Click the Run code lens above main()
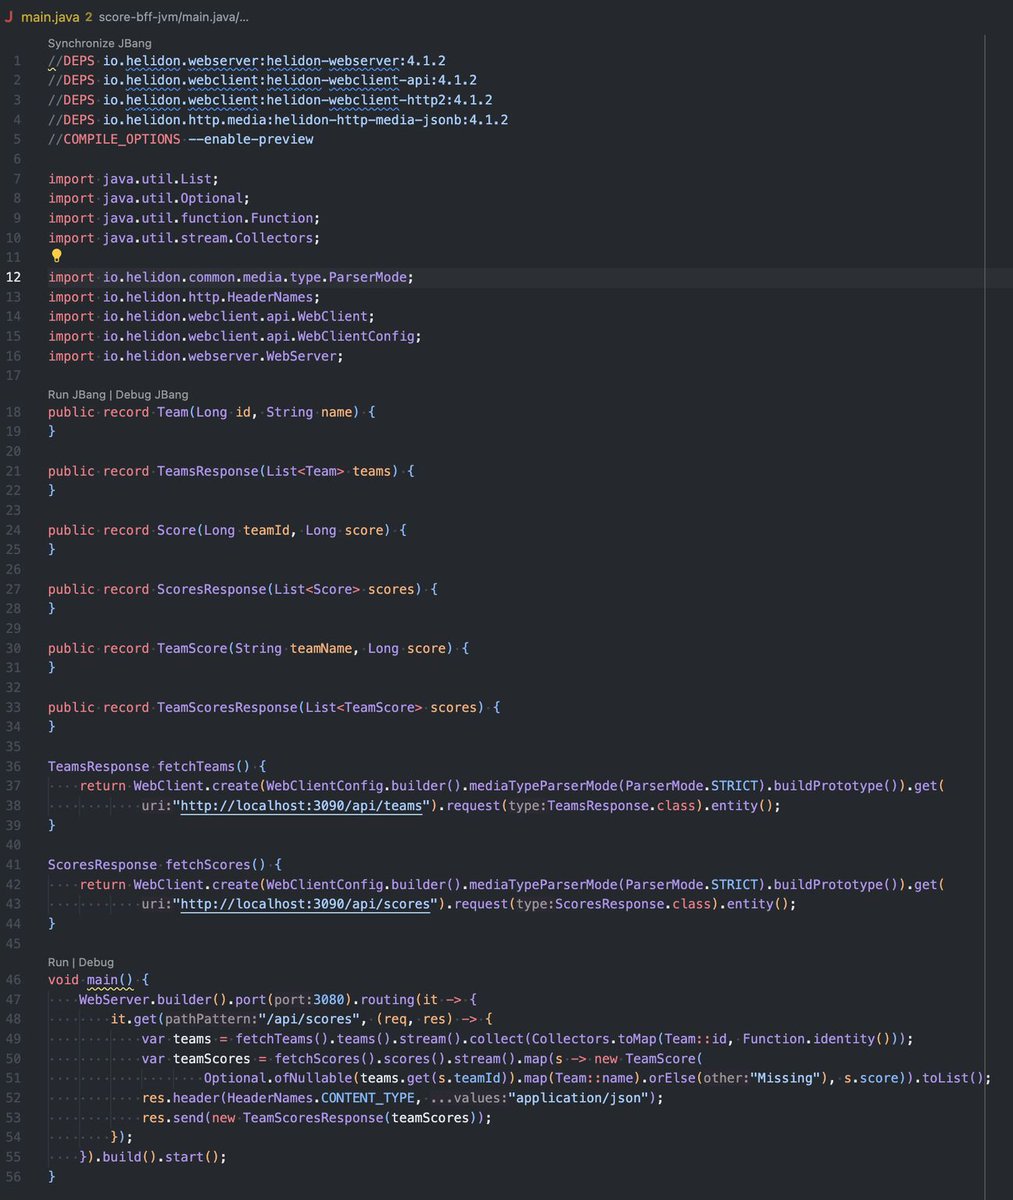The width and height of the screenshot is (1013, 1200). (59, 962)
